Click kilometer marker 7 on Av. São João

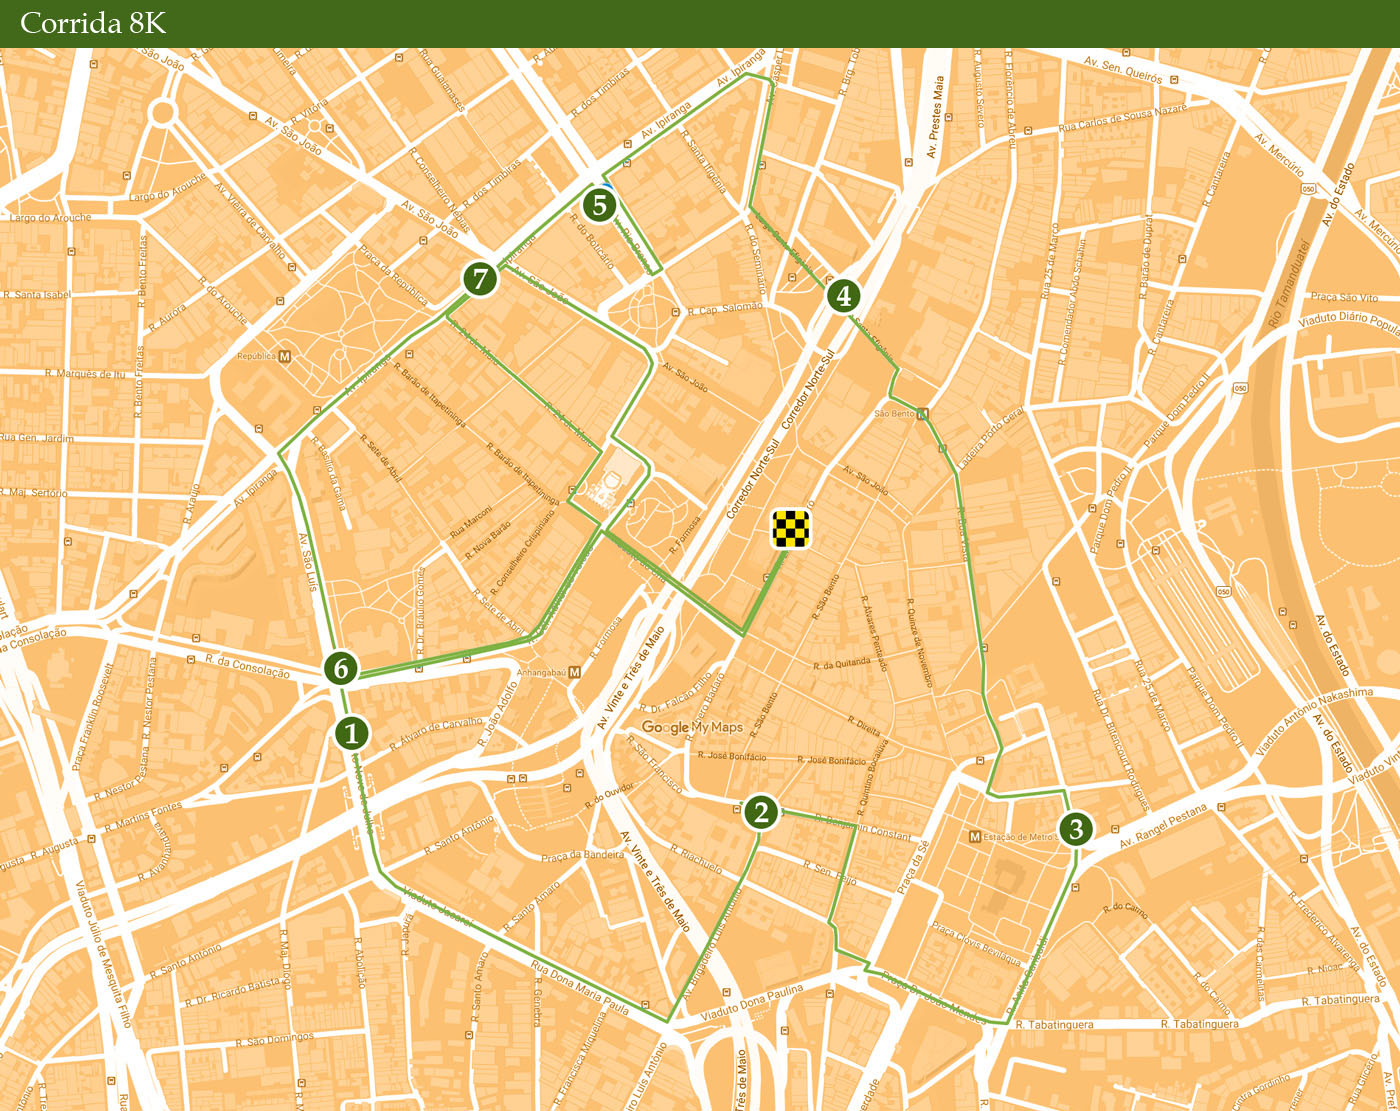[480, 278]
